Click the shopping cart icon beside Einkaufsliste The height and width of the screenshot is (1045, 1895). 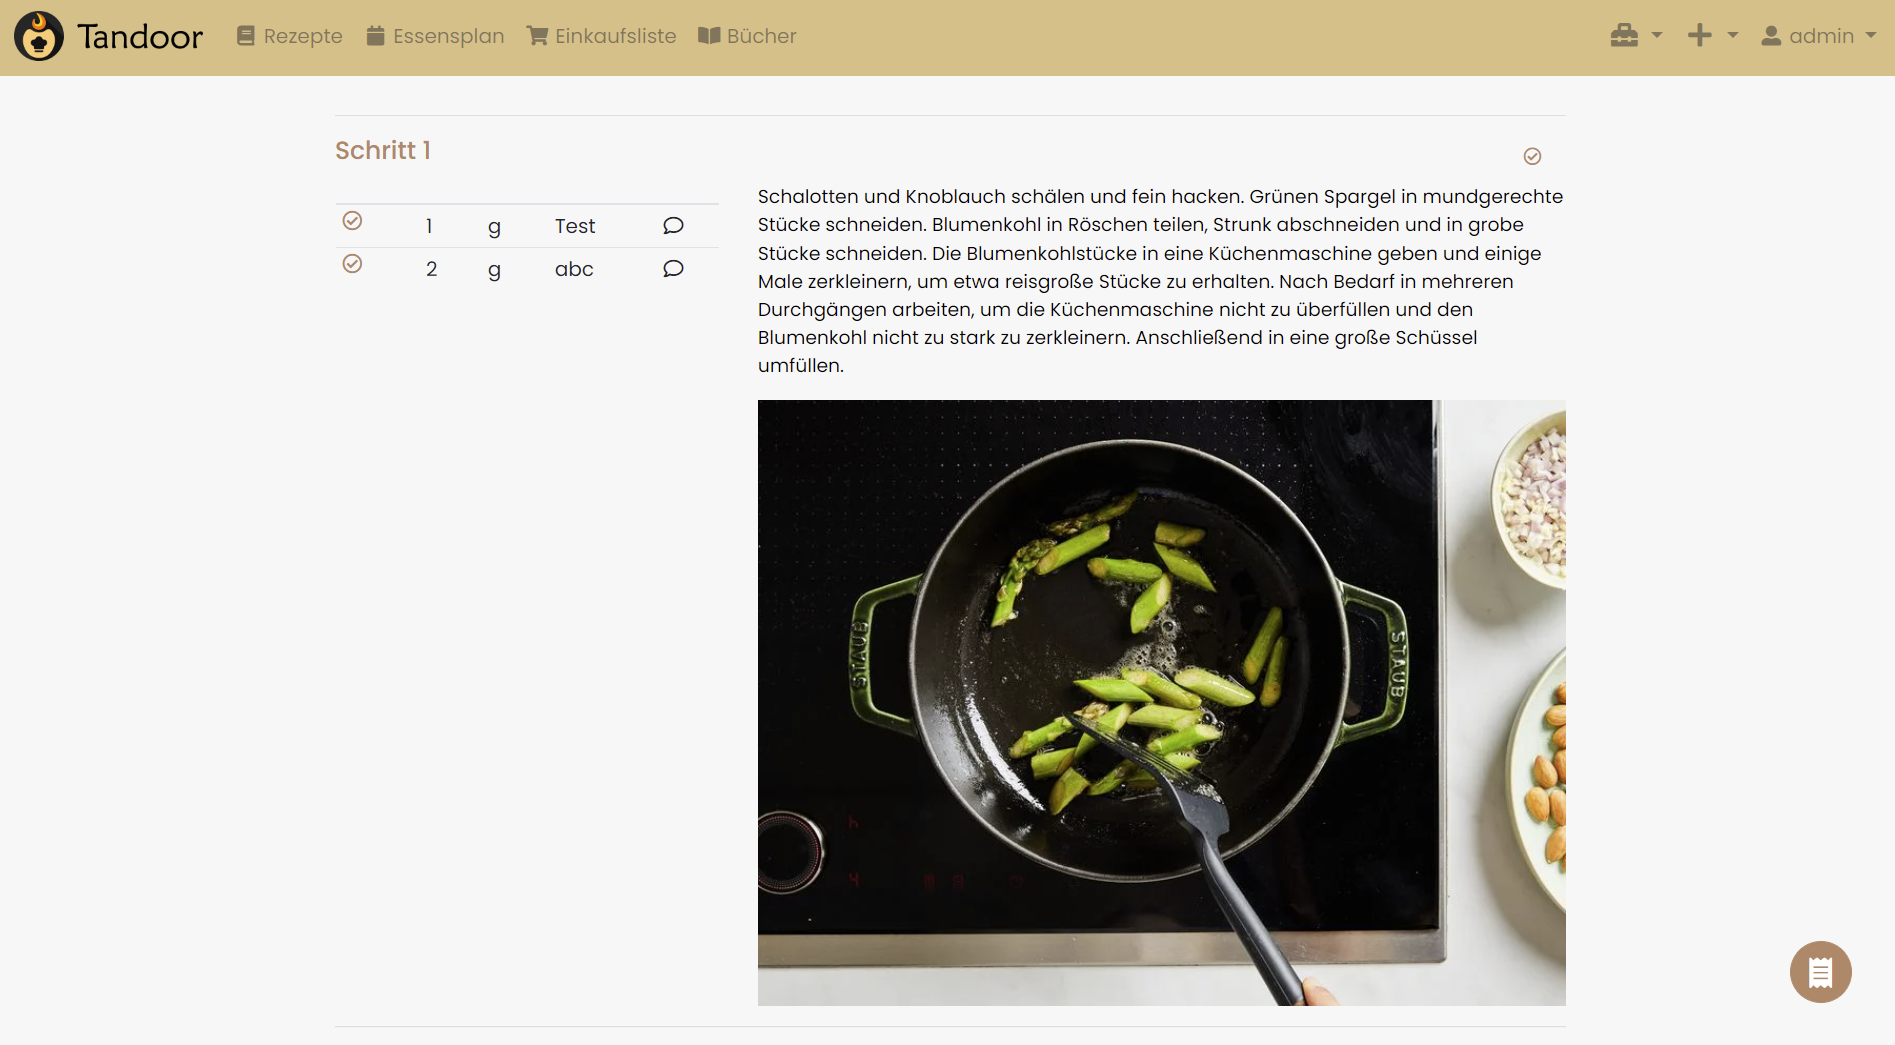tap(537, 36)
